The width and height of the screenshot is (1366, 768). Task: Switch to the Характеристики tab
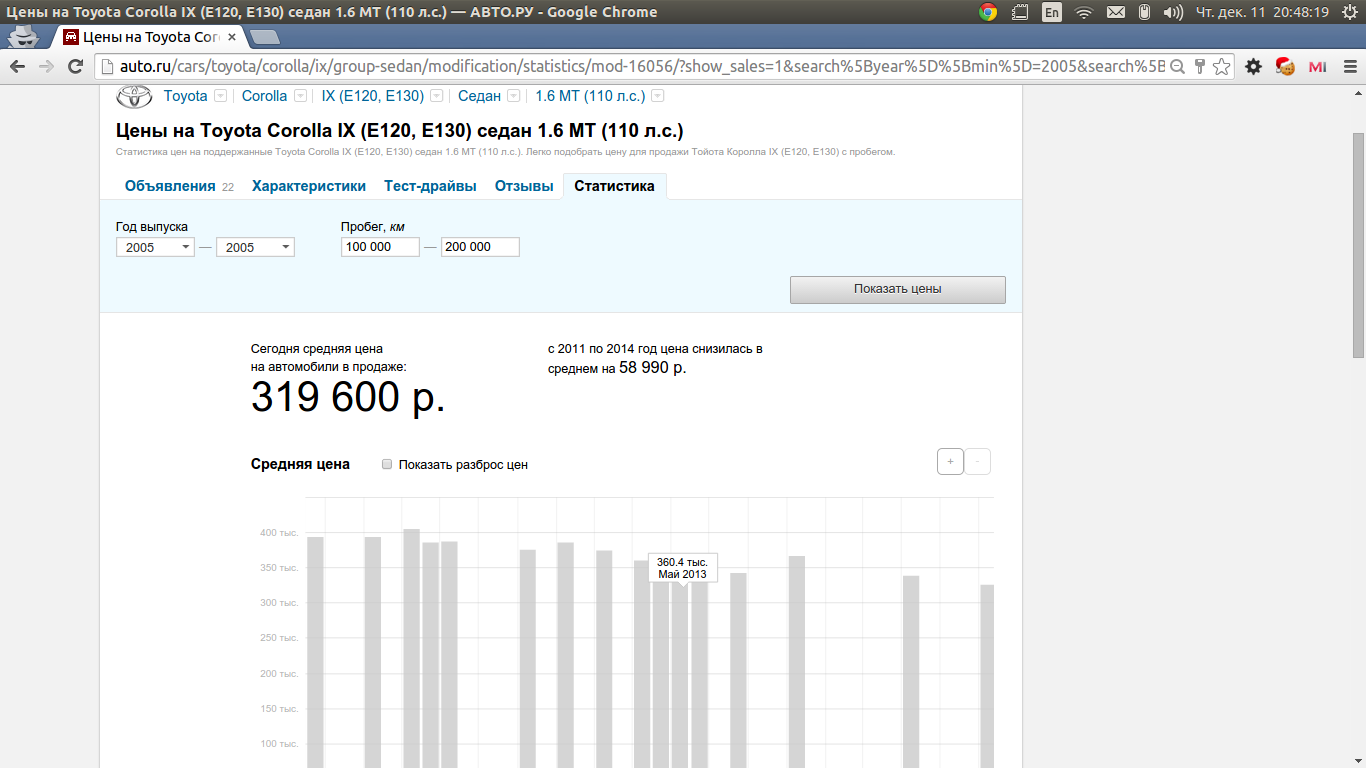click(309, 186)
